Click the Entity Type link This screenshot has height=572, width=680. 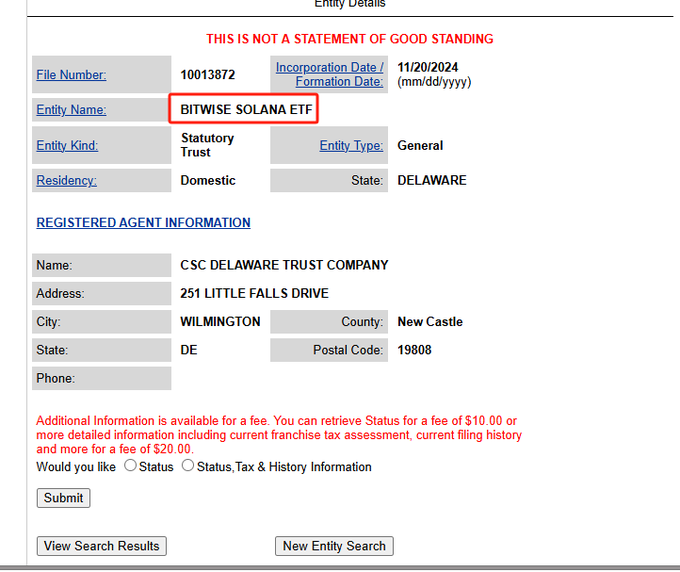351,145
